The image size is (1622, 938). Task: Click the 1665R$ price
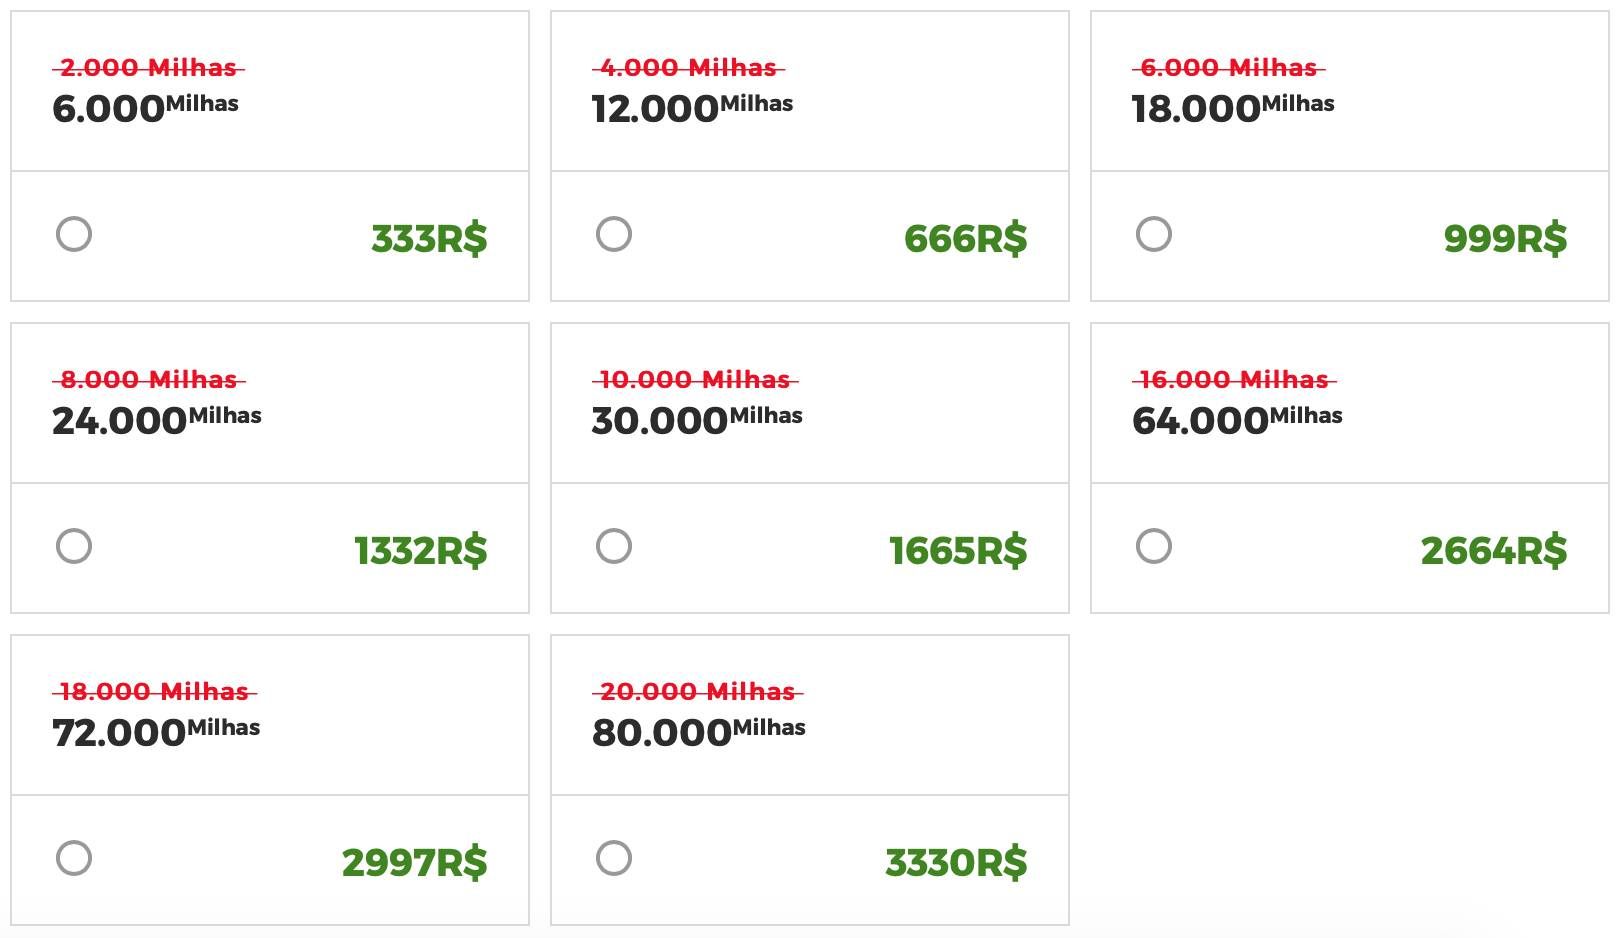[x=958, y=551]
